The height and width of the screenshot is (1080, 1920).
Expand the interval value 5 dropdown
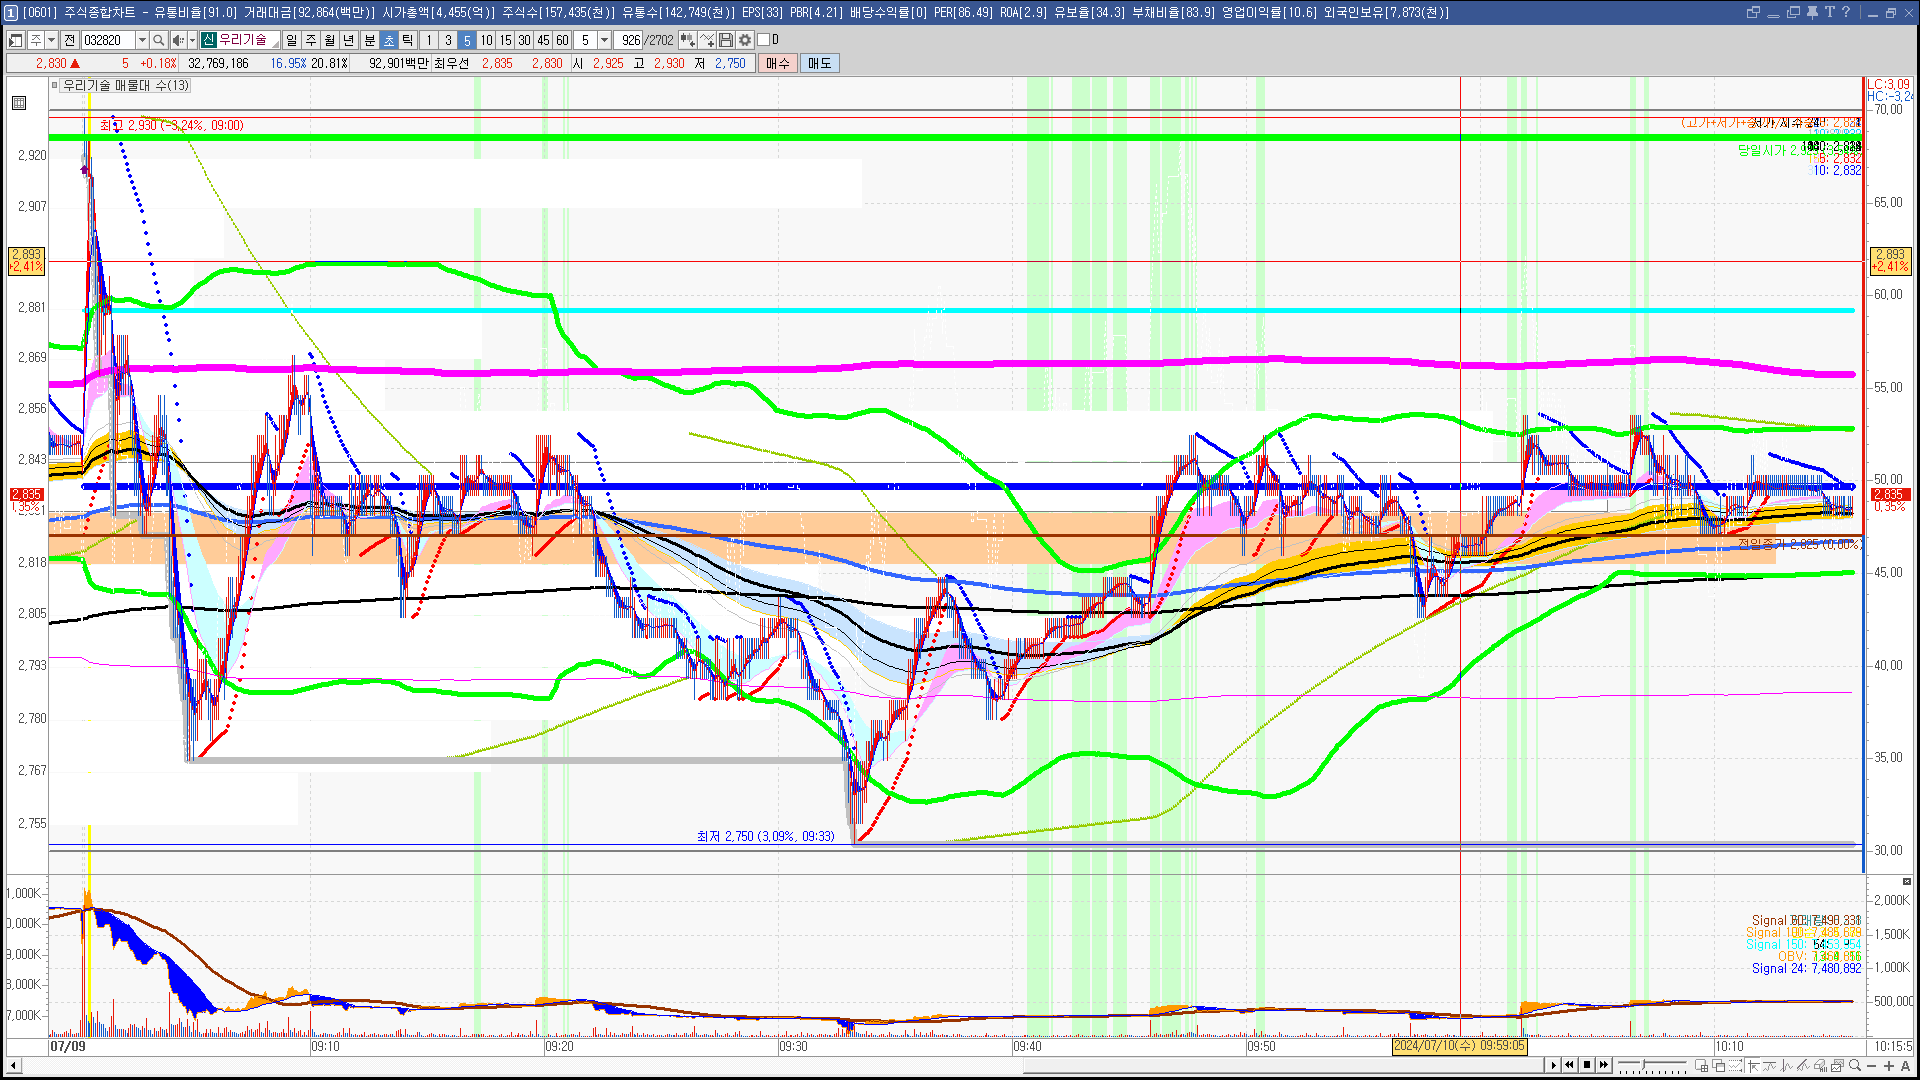[604, 40]
